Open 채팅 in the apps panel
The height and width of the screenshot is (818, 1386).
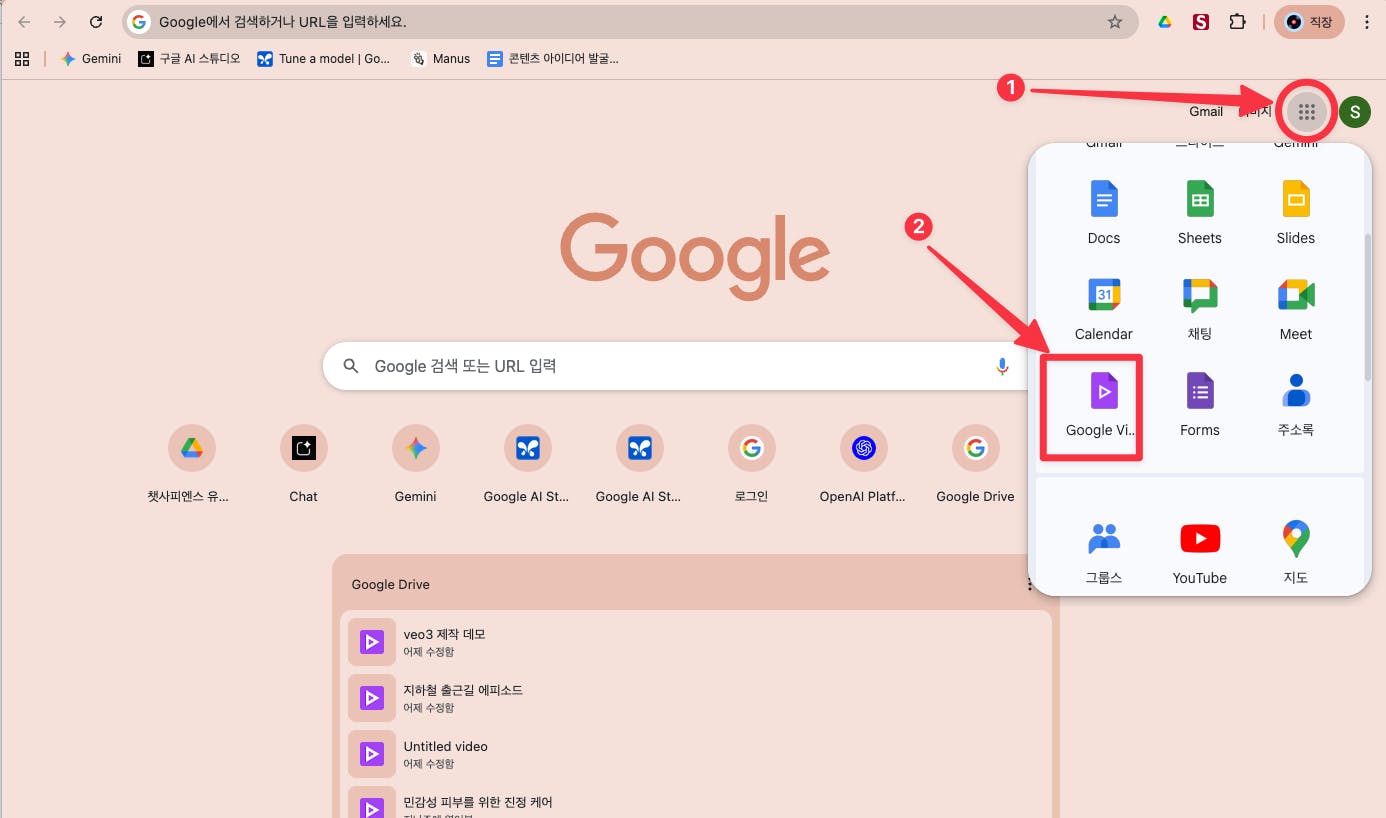1200,309
